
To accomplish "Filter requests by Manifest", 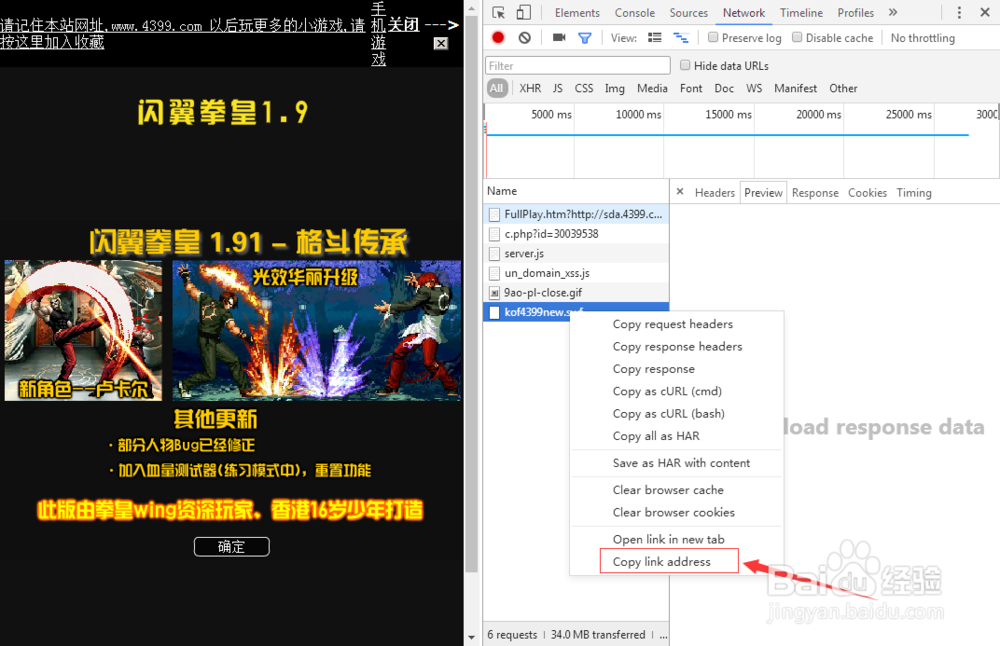I will point(795,88).
